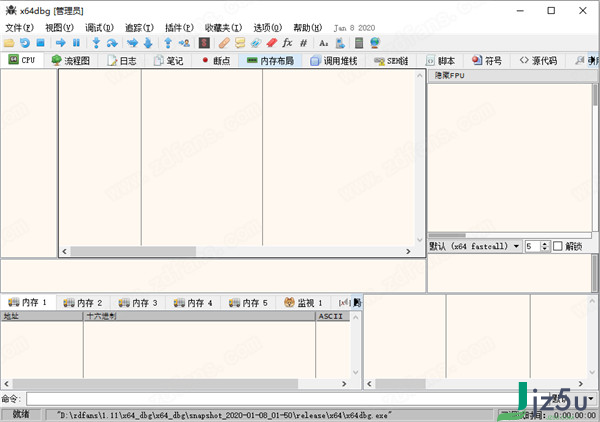Switch to the 流程图 tab
The height and width of the screenshot is (422, 600).
coord(70,60)
